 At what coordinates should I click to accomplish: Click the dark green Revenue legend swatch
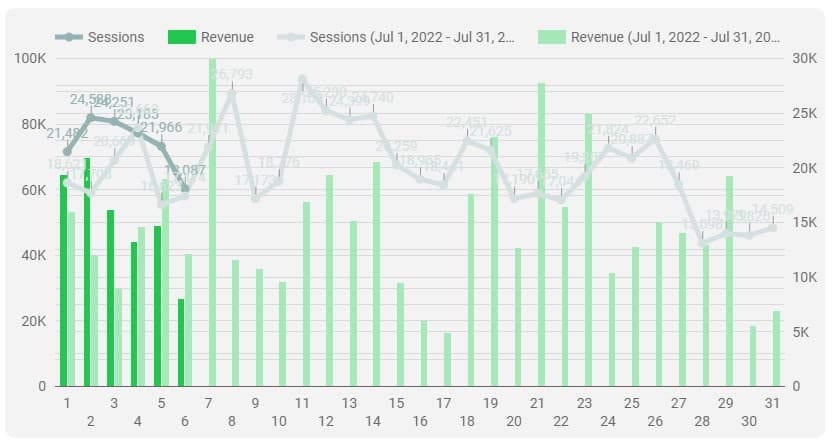tap(181, 37)
